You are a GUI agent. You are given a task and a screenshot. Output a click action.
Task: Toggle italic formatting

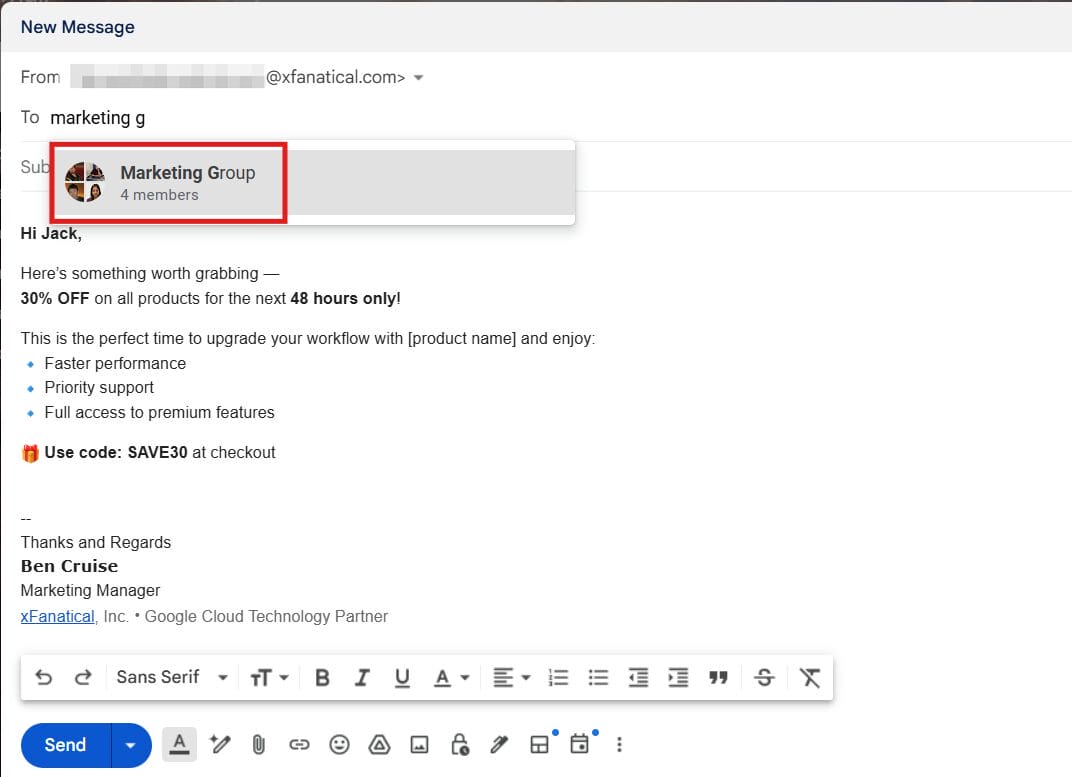362,677
